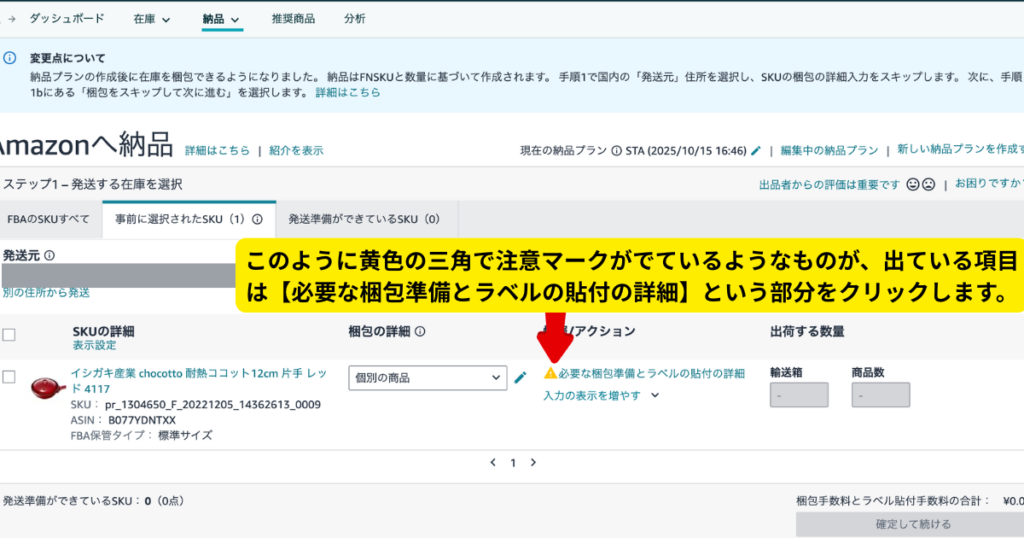Click the frowning face feedback icon

click(928, 184)
